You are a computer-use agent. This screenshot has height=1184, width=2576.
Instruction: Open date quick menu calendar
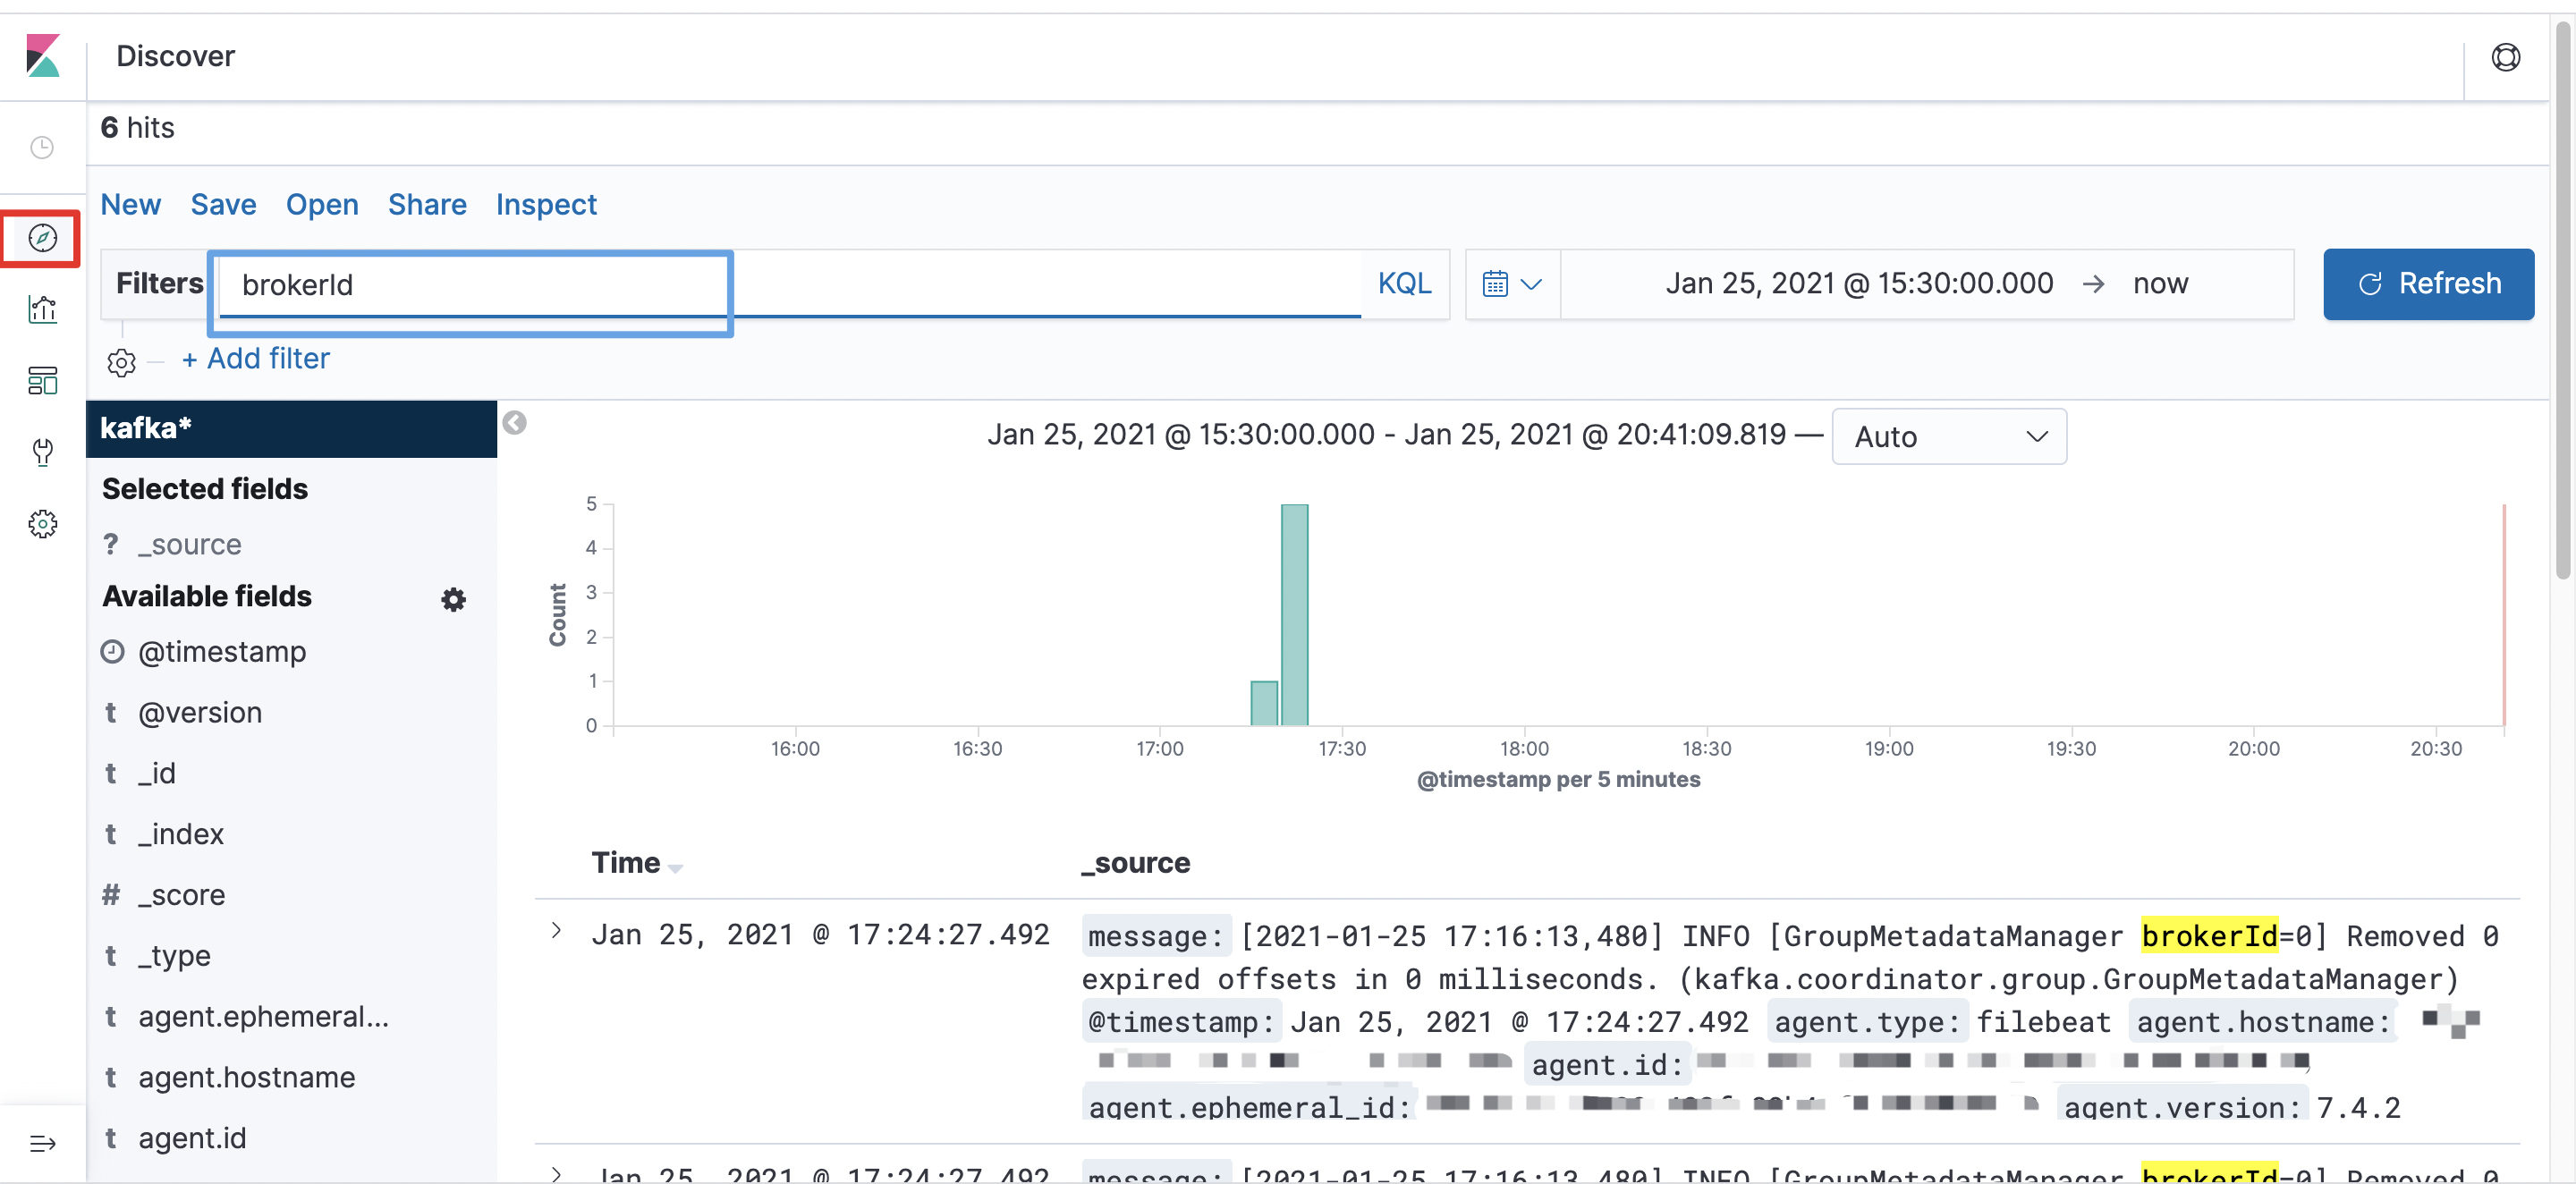click(x=1511, y=284)
